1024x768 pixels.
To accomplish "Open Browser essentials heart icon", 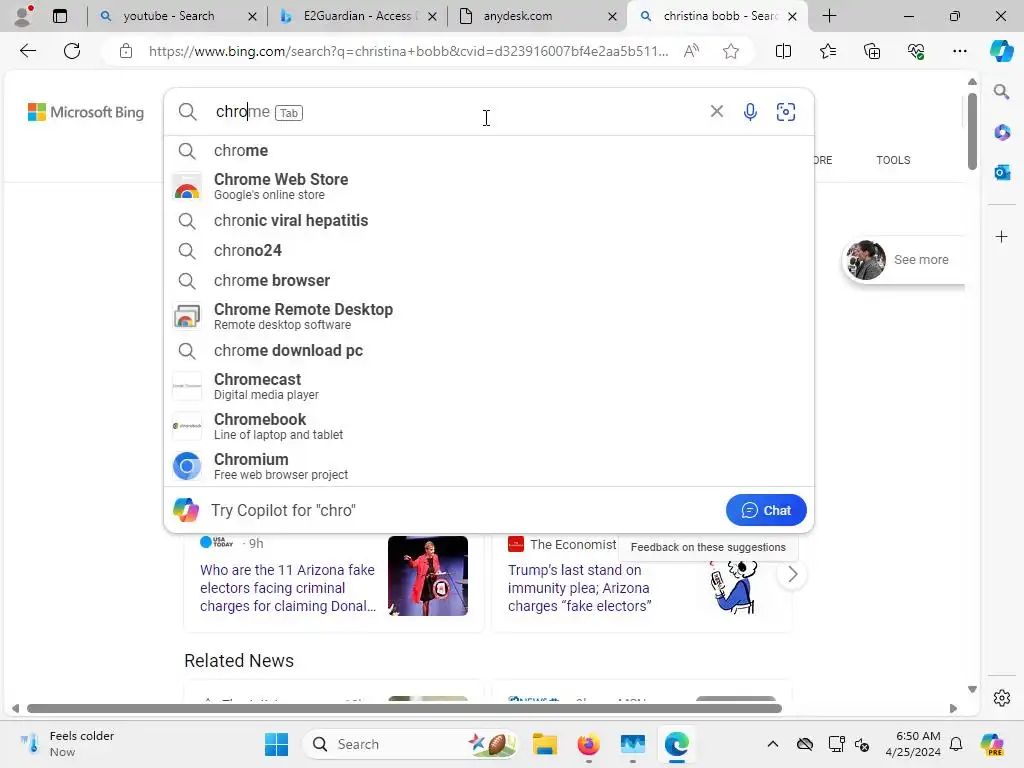I will coord(916,51).
